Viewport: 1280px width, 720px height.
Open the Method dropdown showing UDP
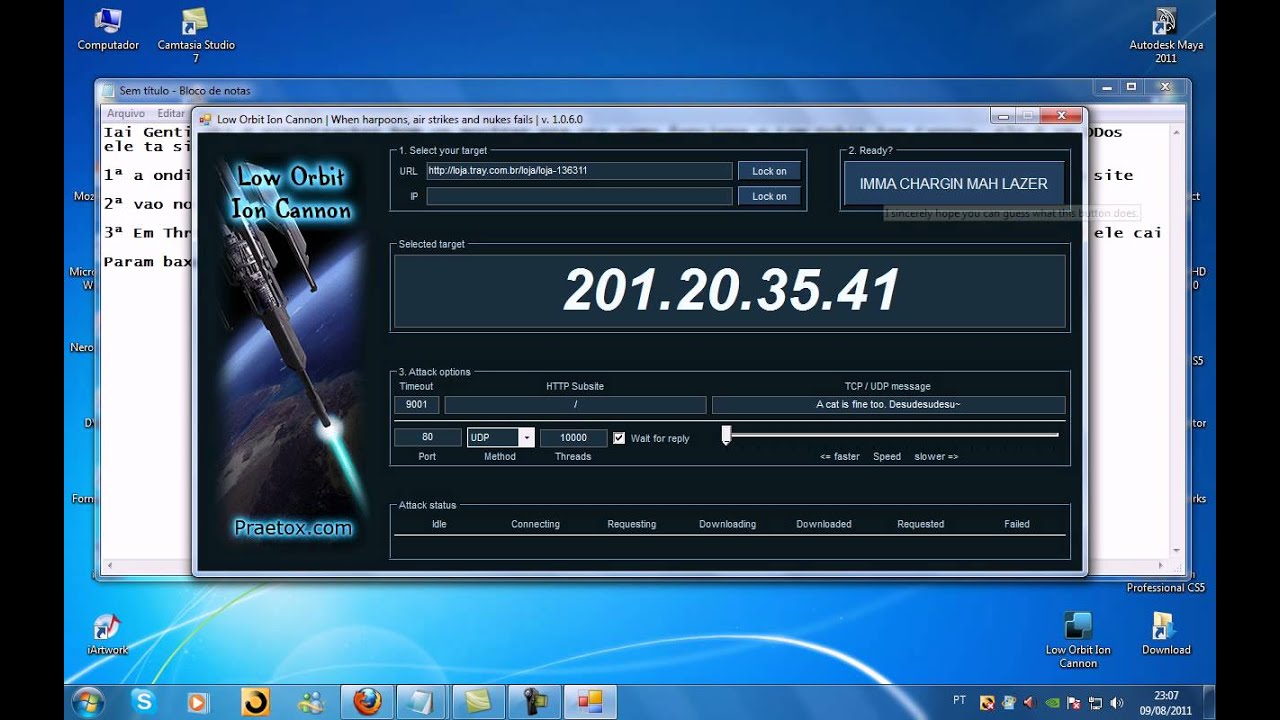click(500, 438)
